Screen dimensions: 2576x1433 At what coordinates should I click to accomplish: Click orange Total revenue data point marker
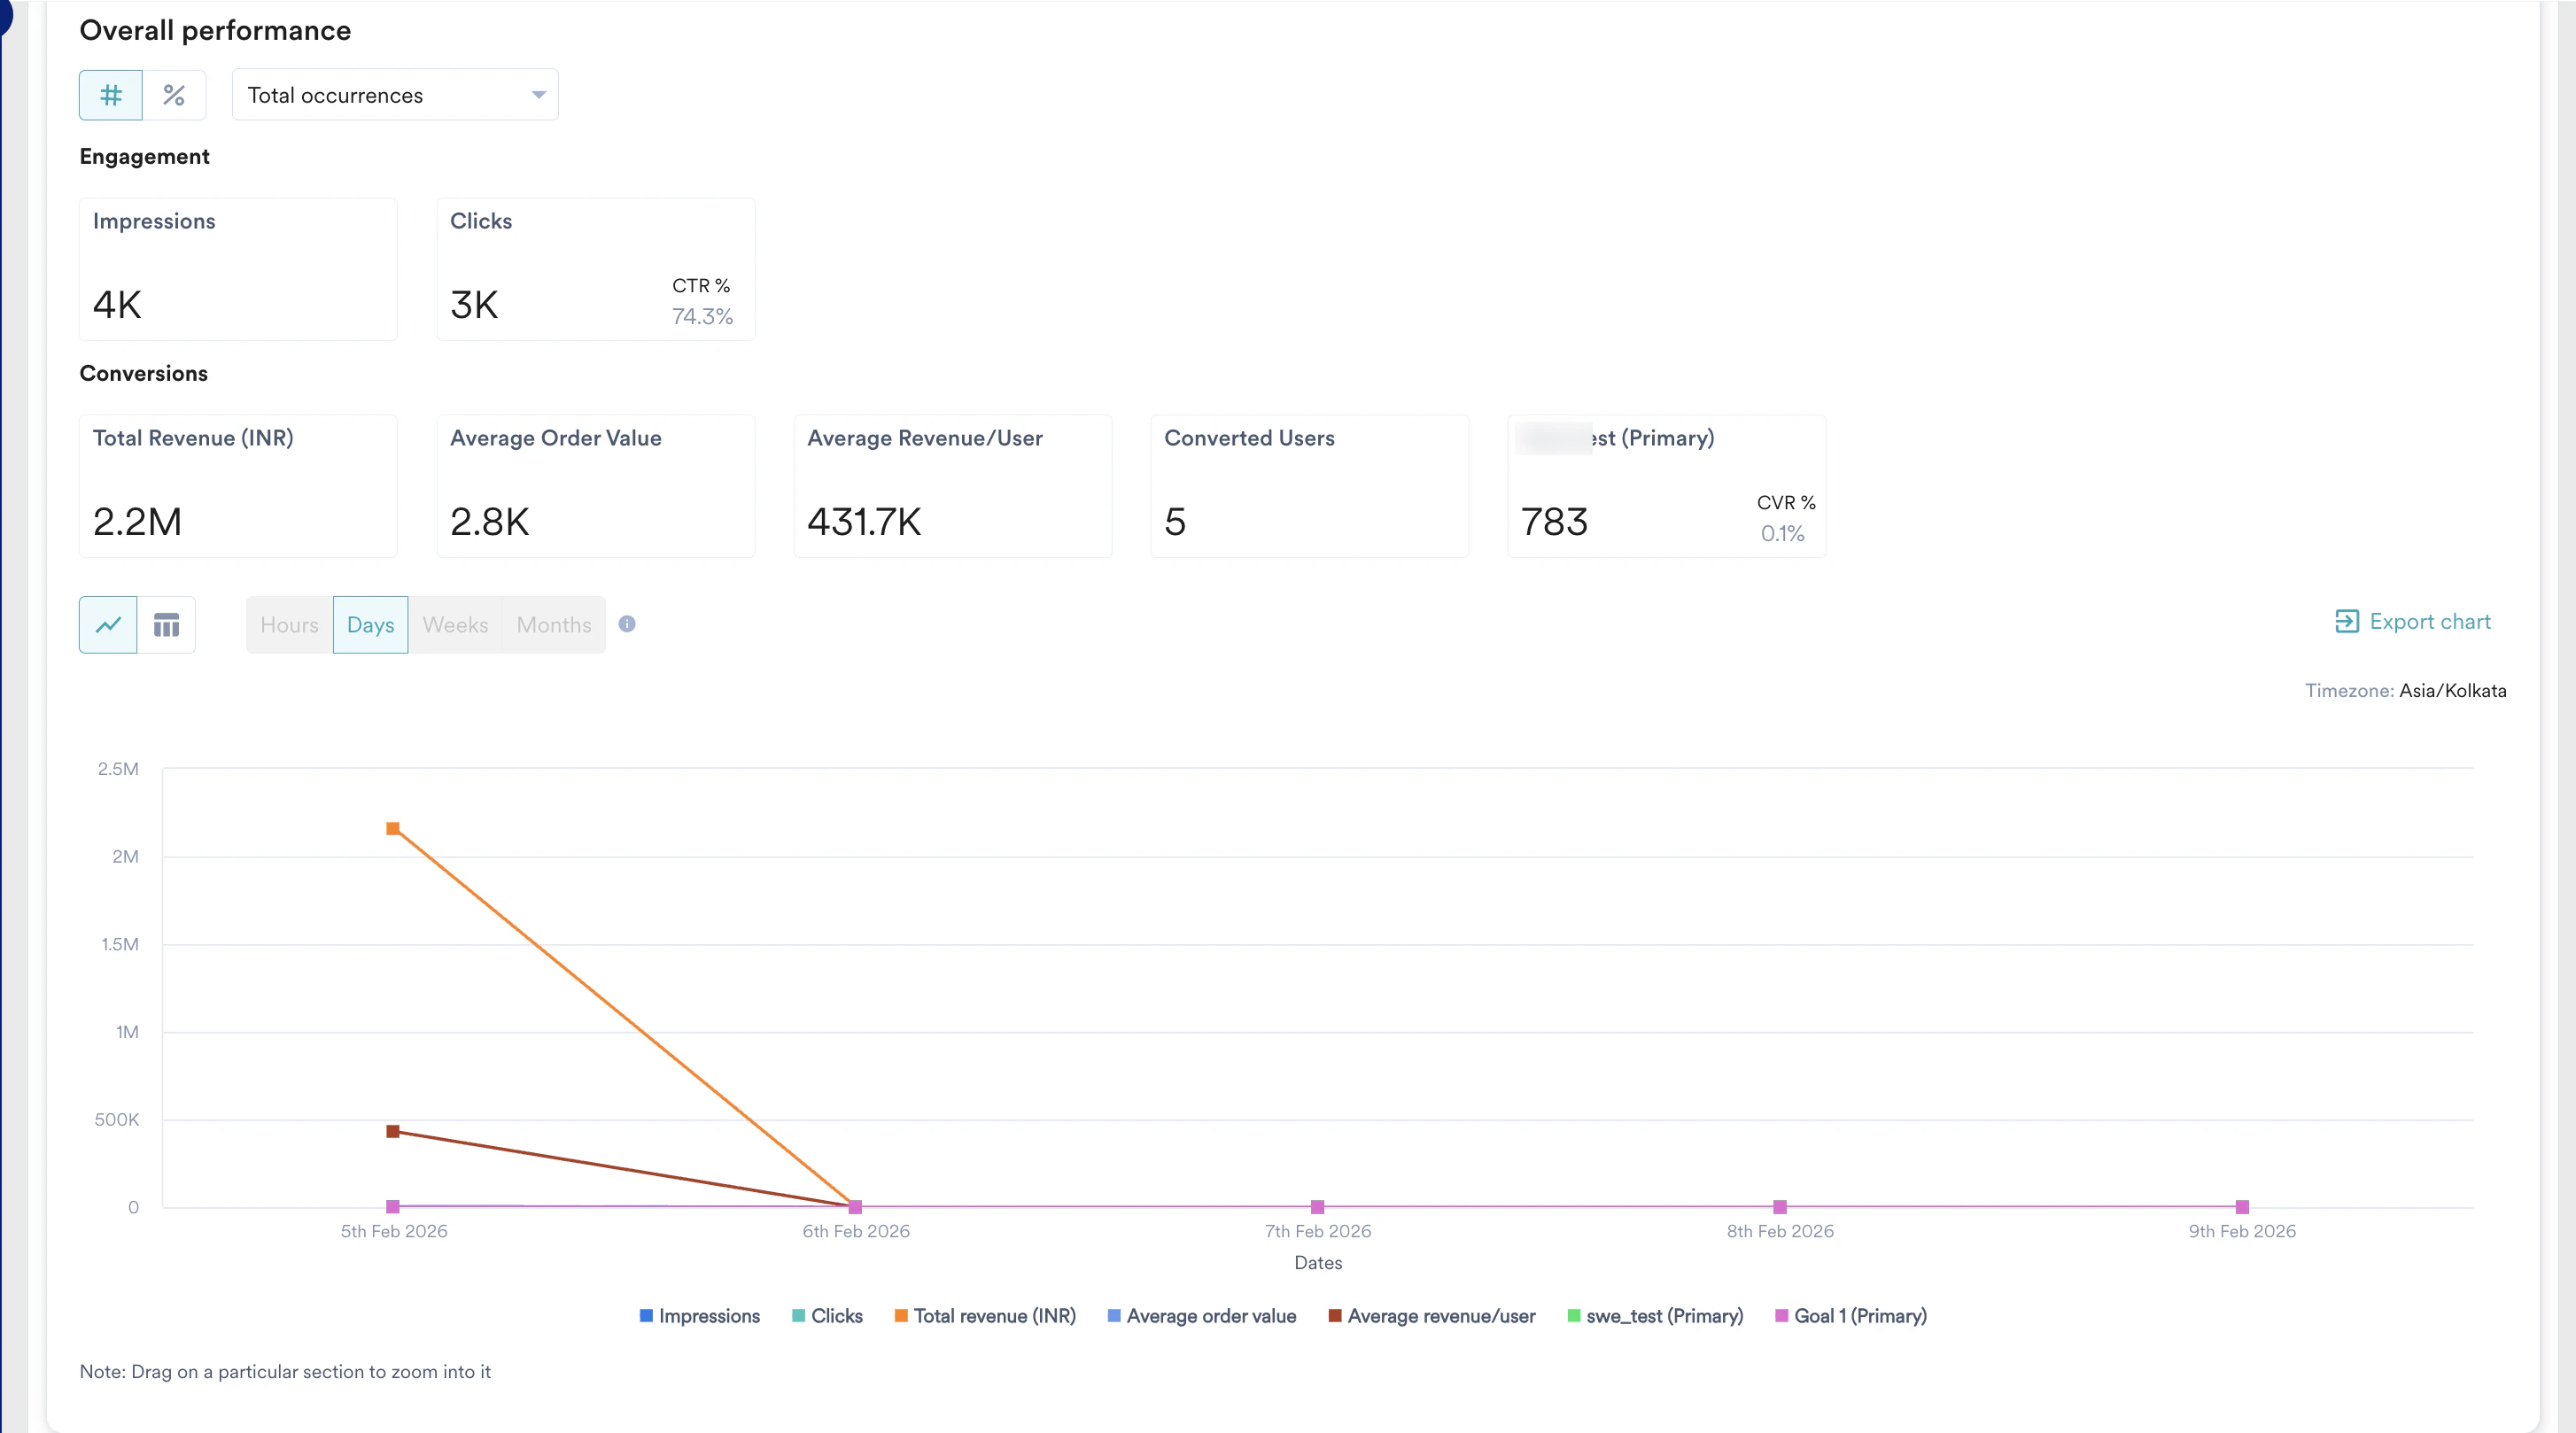pyautogui.click(x=393, y=828)
